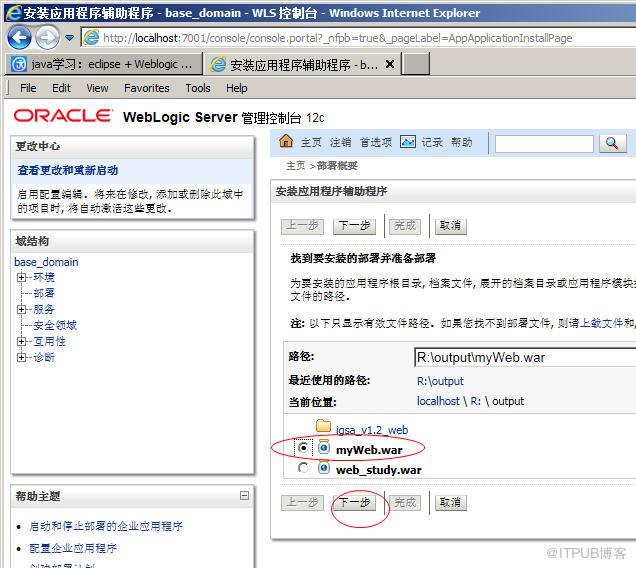The image size is (636, 568).
Task: Click the magnifier search button
Action: (612, 143)
